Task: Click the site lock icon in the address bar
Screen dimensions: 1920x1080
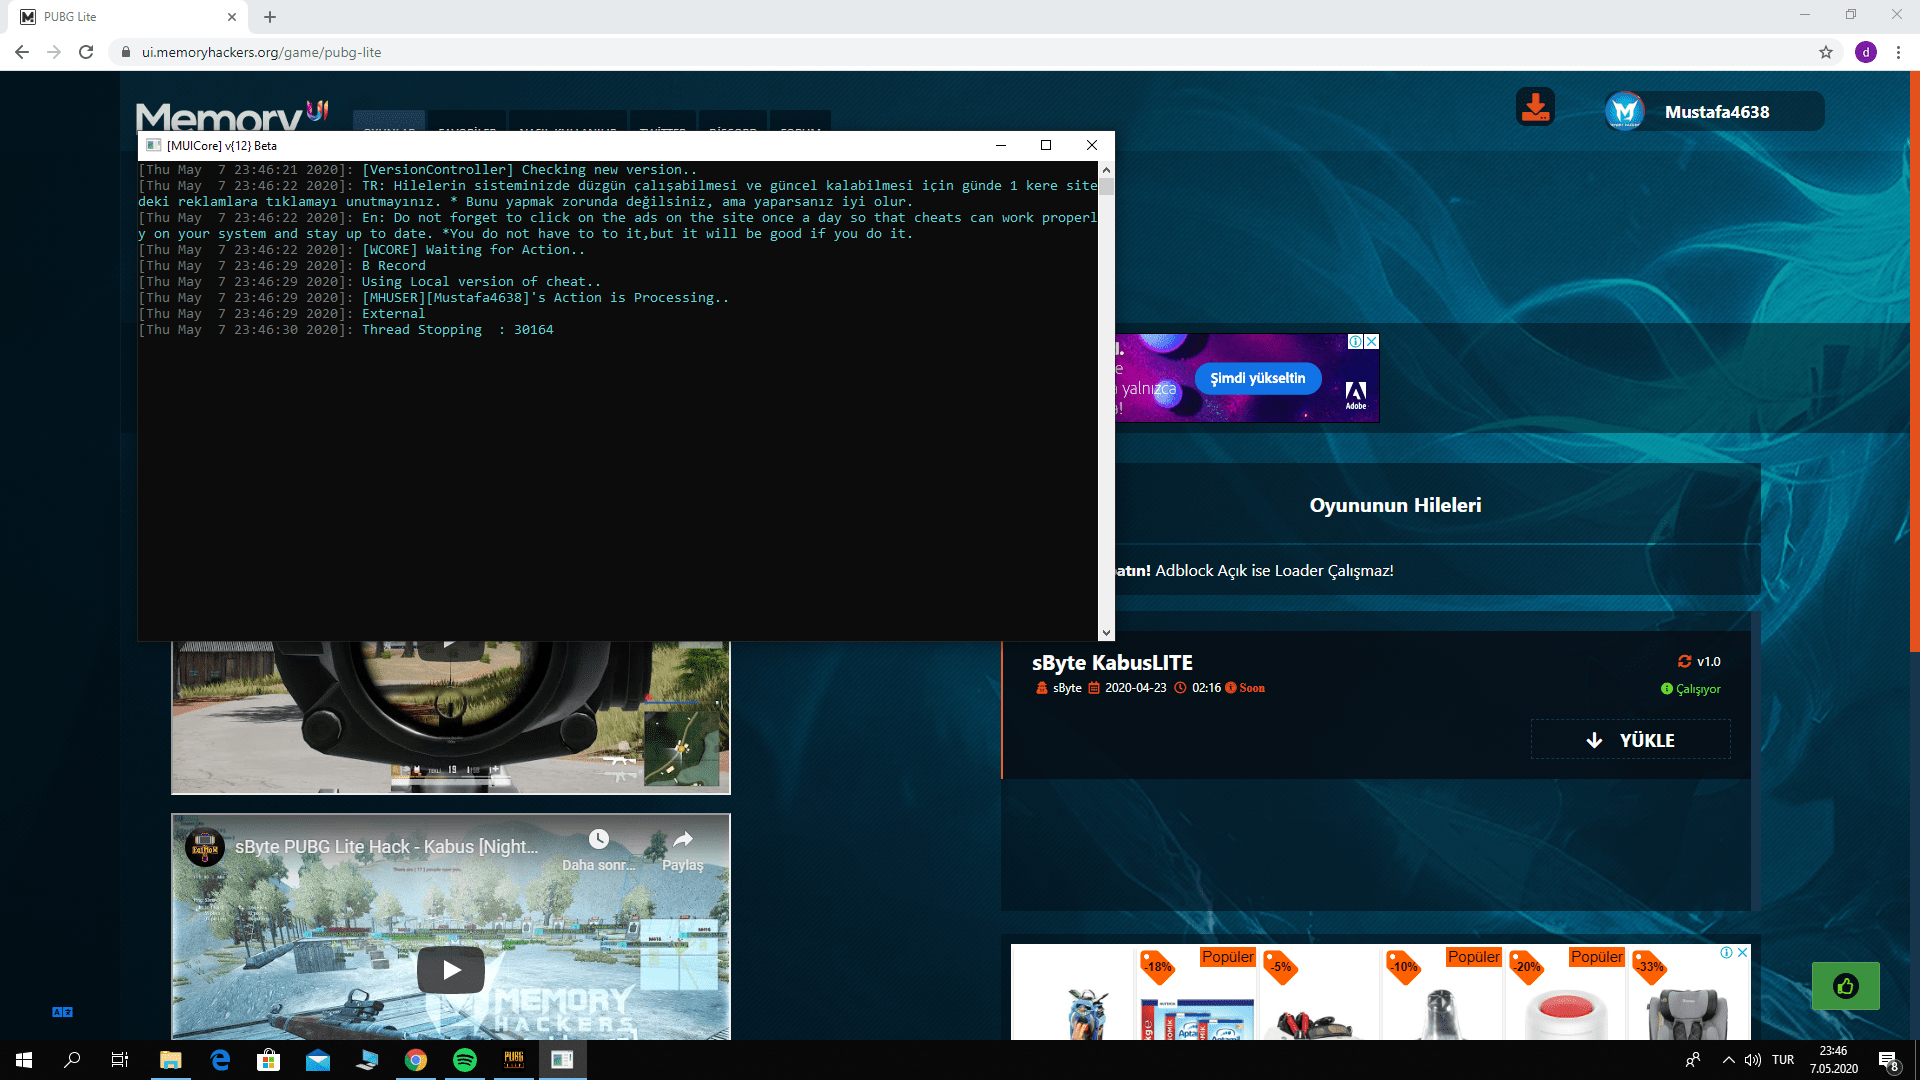Action: pyautogui.click(x=126, y=52)
